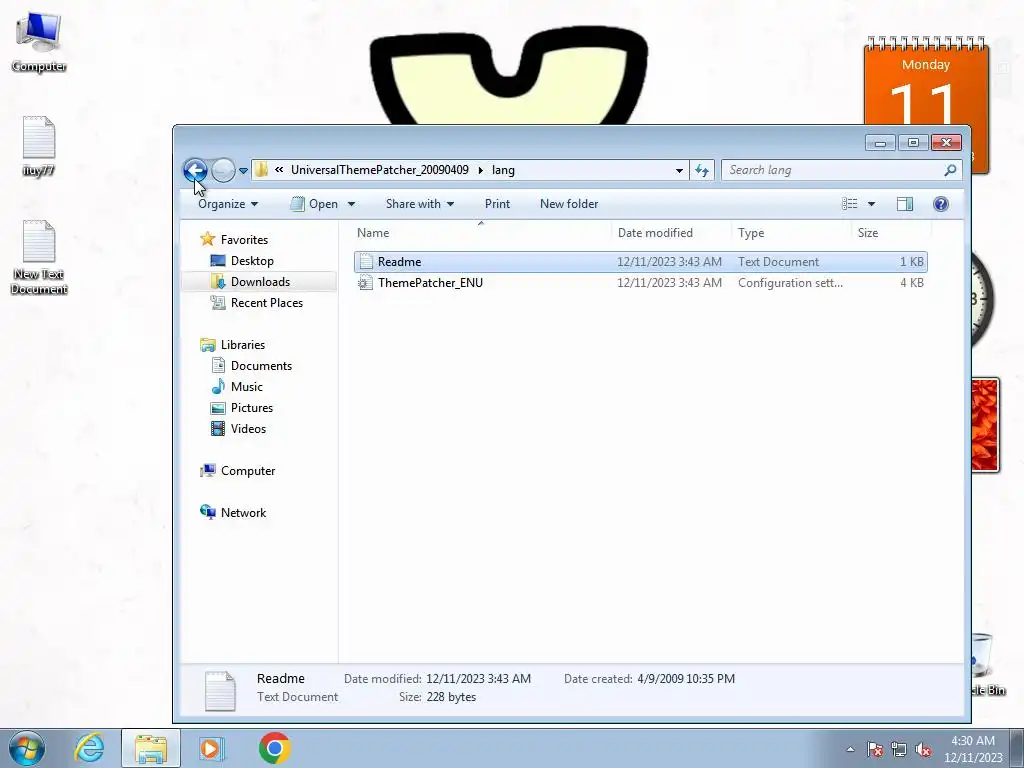This screenshot has height=768, width=1024.
Task: Go back with the Explorer back arrow
Action: (195, 170)
